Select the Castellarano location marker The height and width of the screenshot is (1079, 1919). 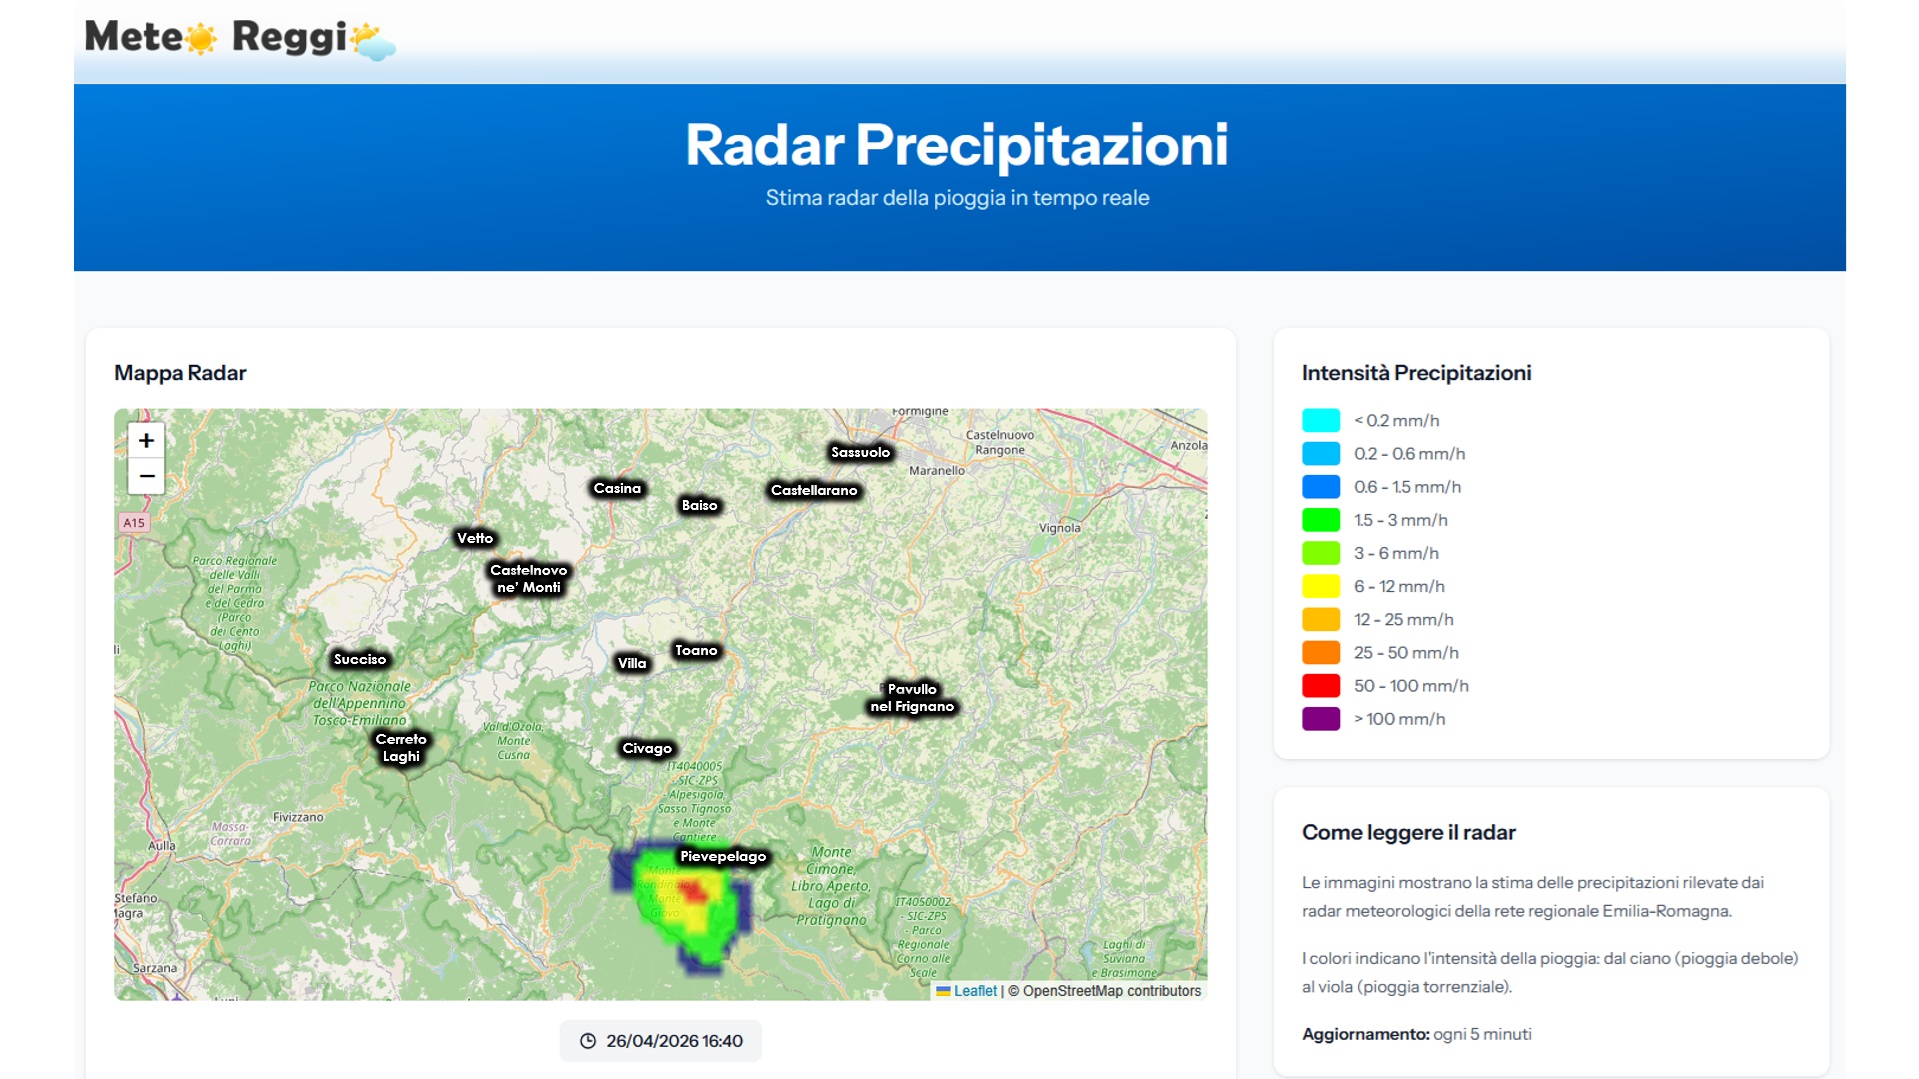(x=814, y=490)
